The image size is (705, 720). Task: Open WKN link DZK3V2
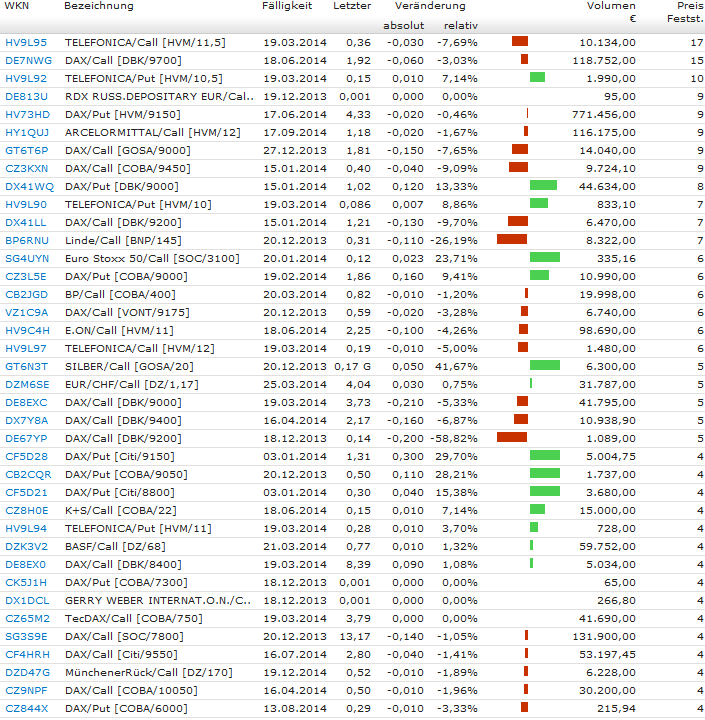pyautogui.click(x=27, y=546)
